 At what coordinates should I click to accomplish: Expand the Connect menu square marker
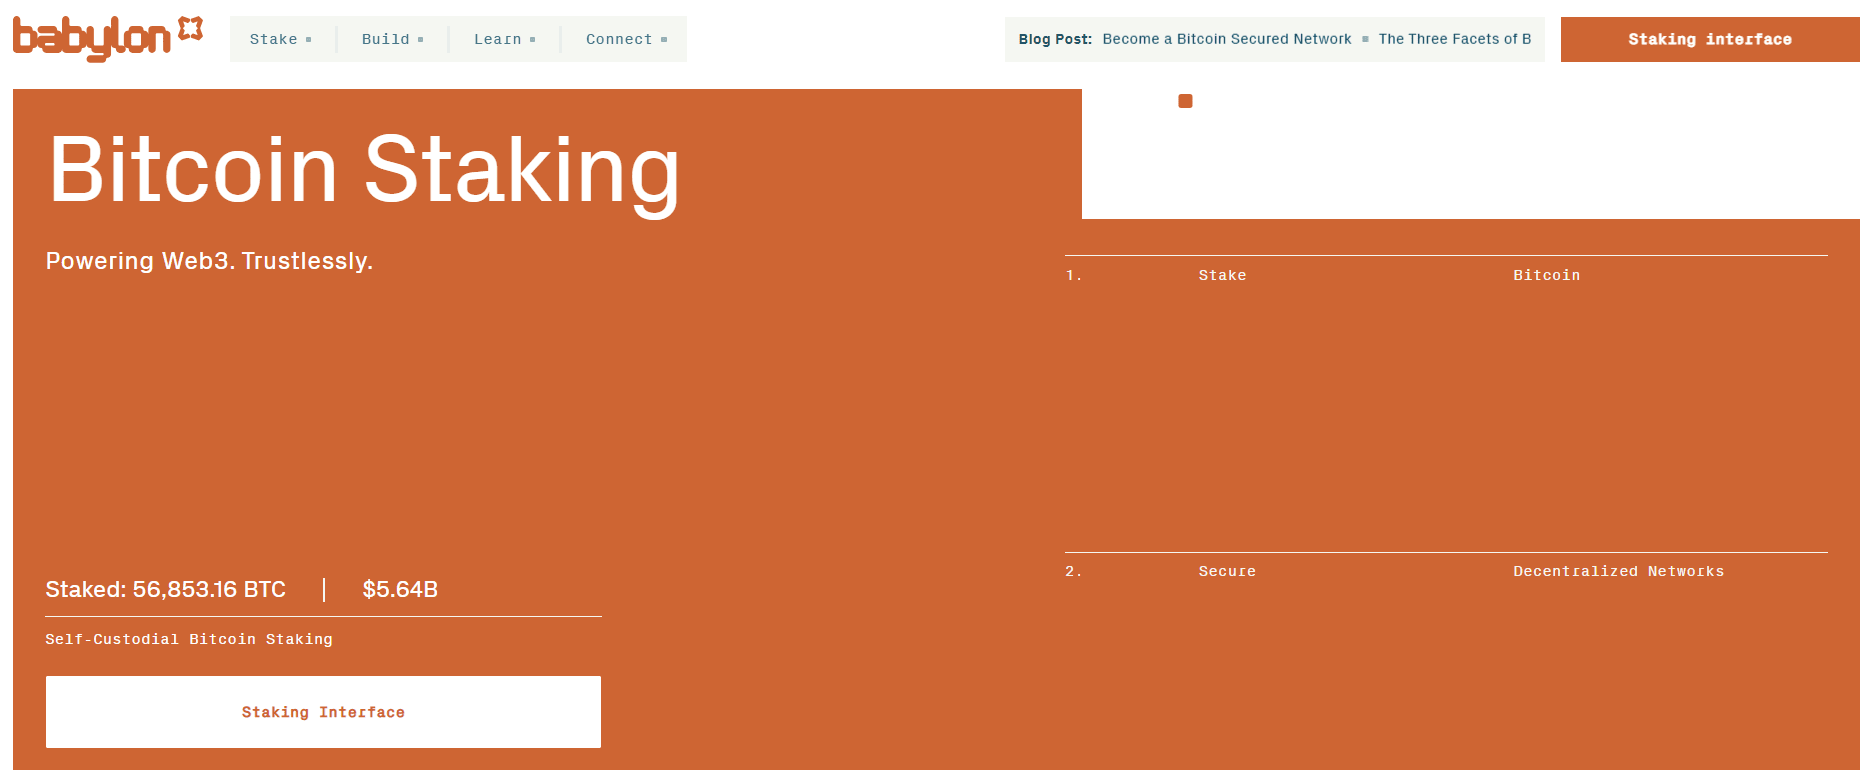coord(664,40)
